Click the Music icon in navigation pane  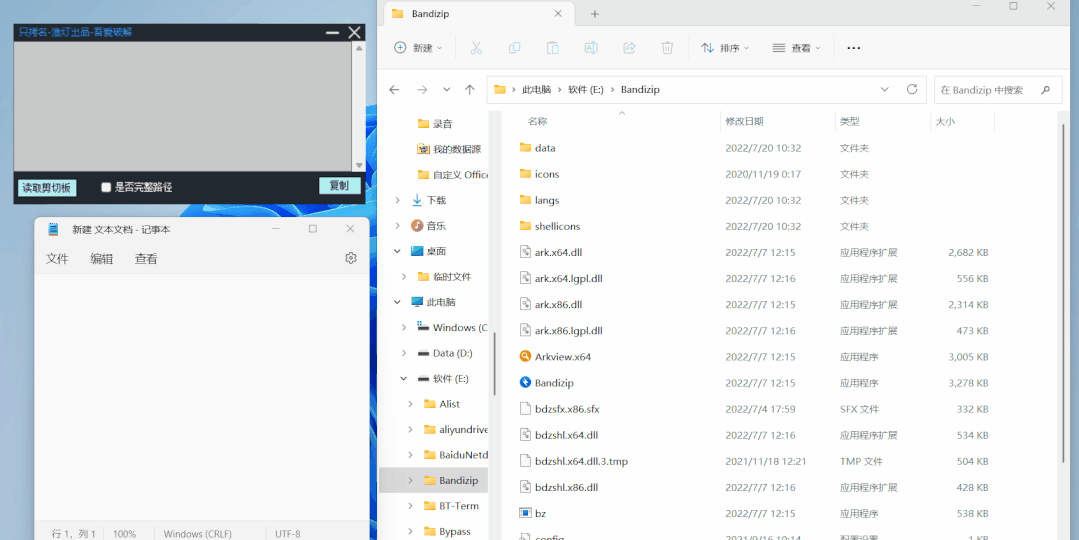pyautogui.click(x=417, y=226)
